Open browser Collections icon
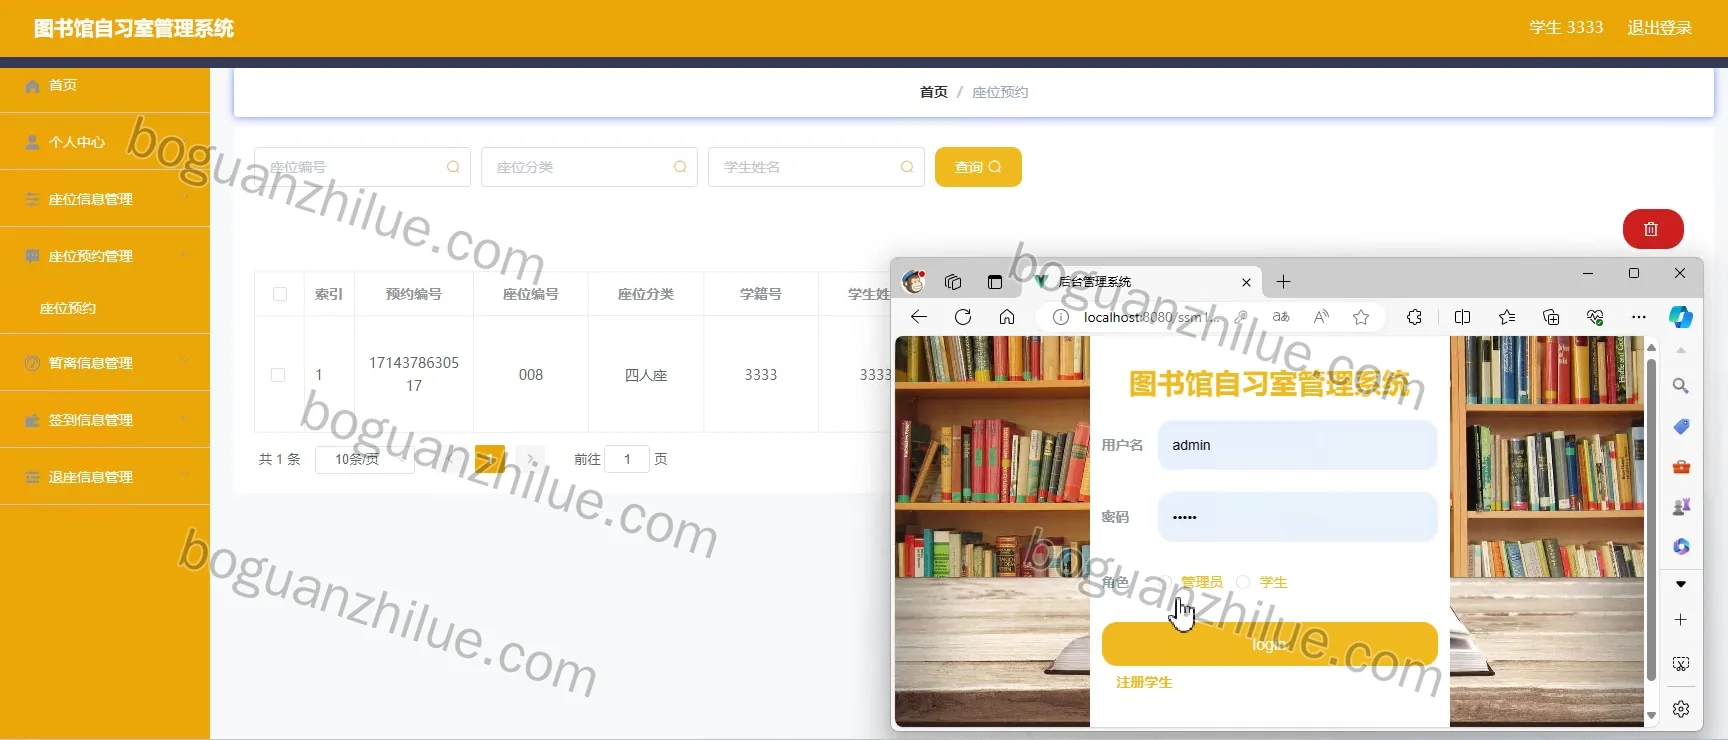This screenshot has height=740, width=1728. click(x=1551, y=317)
